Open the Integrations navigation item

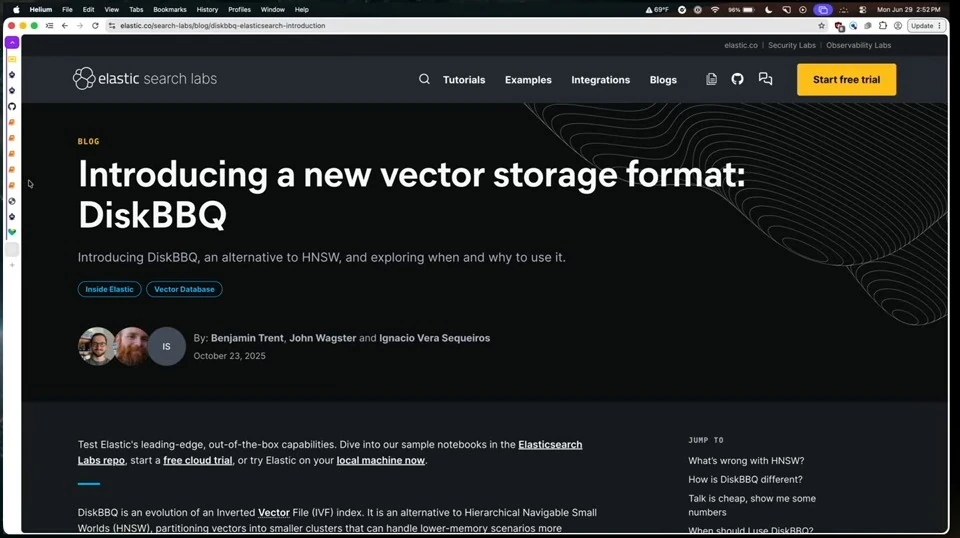(x=601, y=80)
